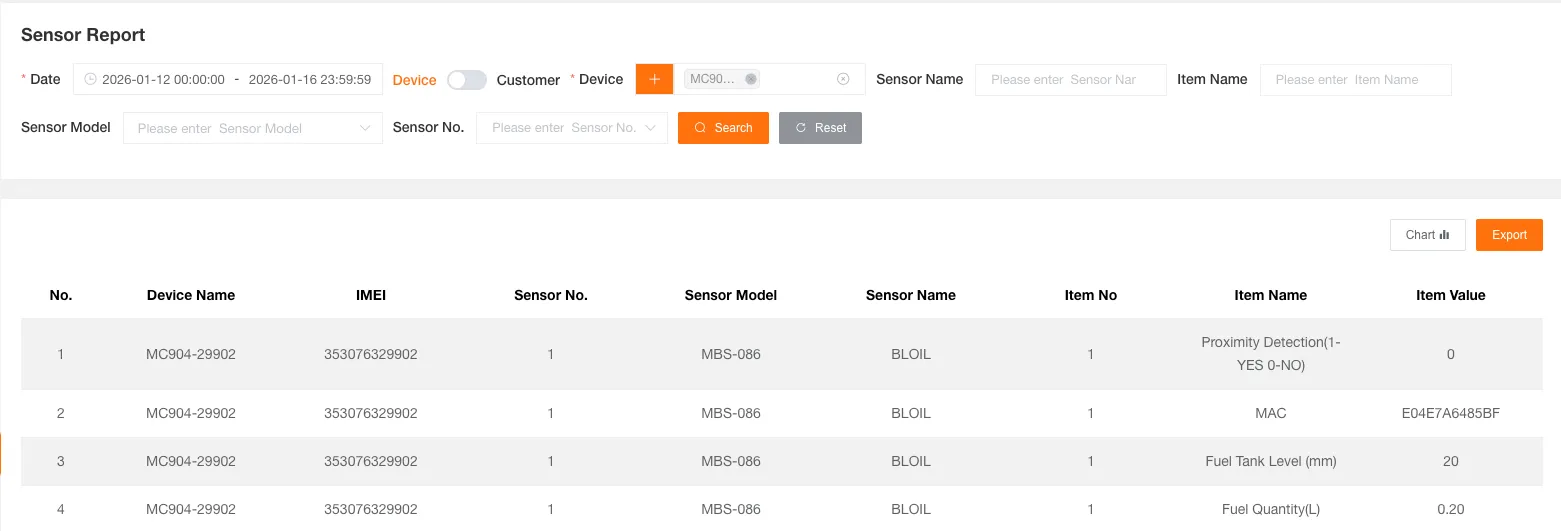Open the Sensor No. dropdown
The image size is (1561, 531).
pyautogui.click(x=651, y=128)
